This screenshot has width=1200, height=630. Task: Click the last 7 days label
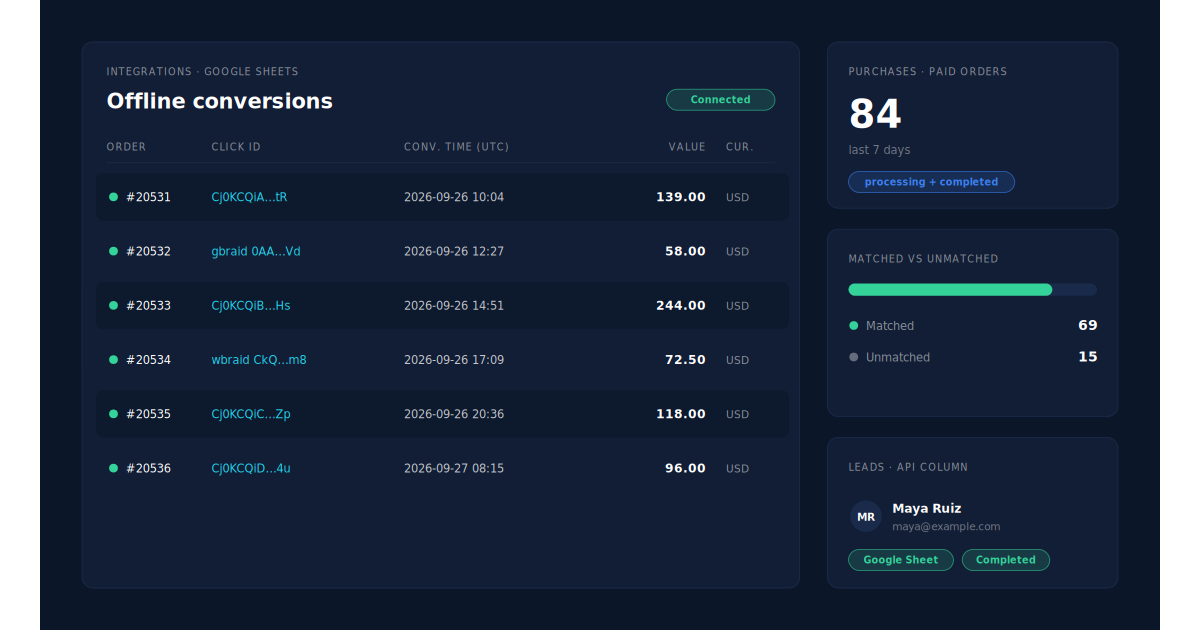pos(880,150)
